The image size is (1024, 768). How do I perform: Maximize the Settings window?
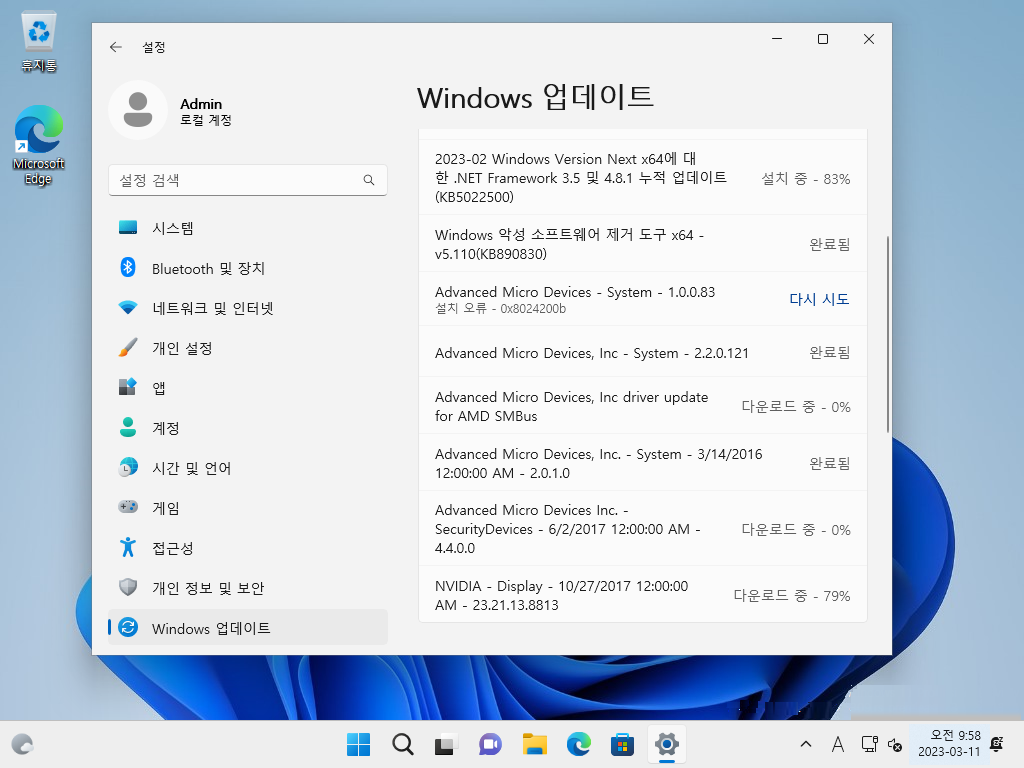pyautogui.click(x=823, y=39)
